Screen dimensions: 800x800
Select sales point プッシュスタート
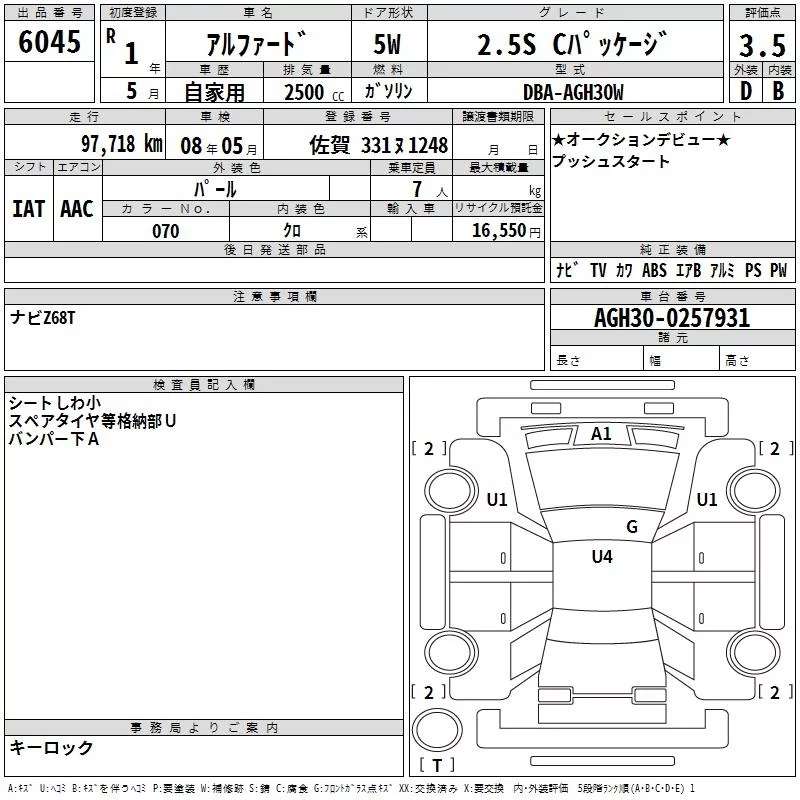tap(611, 161)
